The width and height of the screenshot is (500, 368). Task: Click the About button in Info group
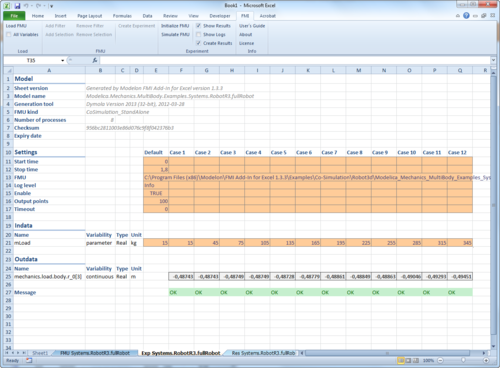coord(246,34)
